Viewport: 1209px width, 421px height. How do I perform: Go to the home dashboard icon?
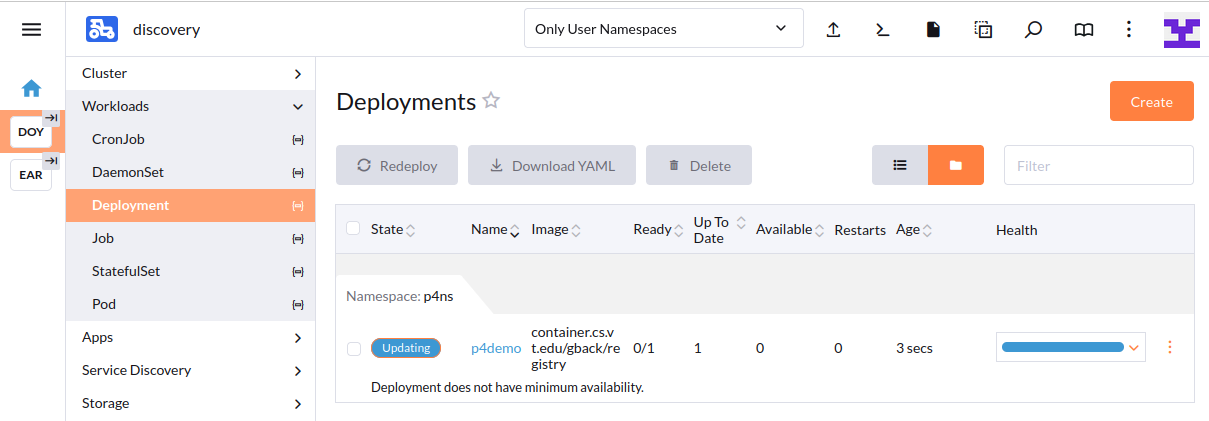32,88
